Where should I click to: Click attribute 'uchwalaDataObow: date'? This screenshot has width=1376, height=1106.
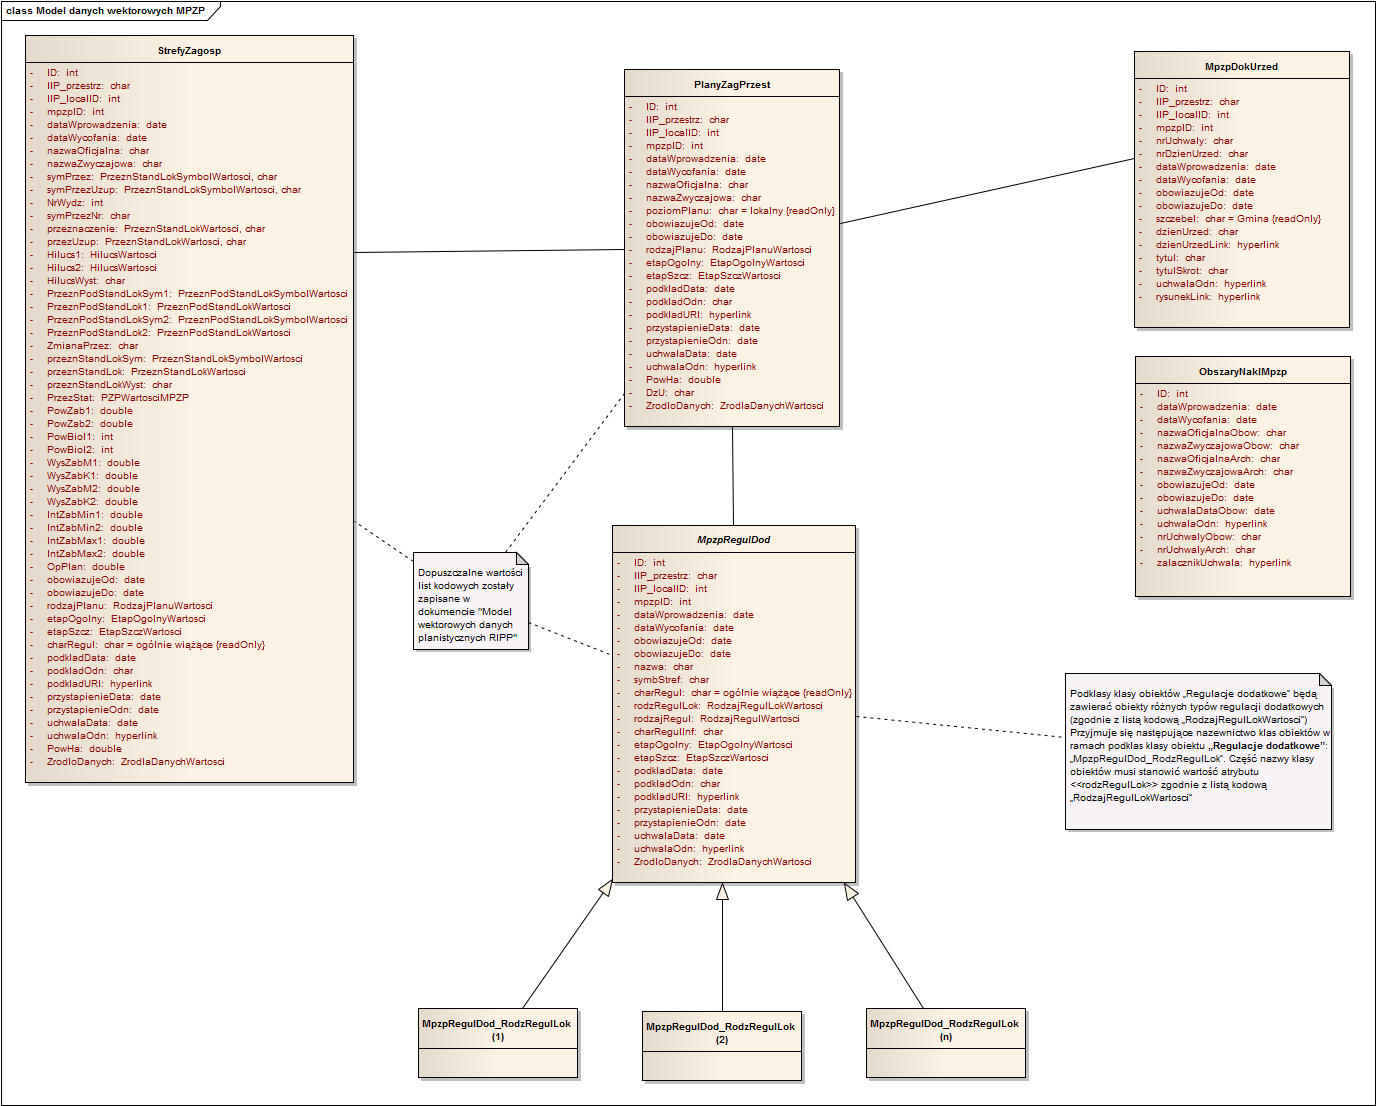coord(1216,511)
